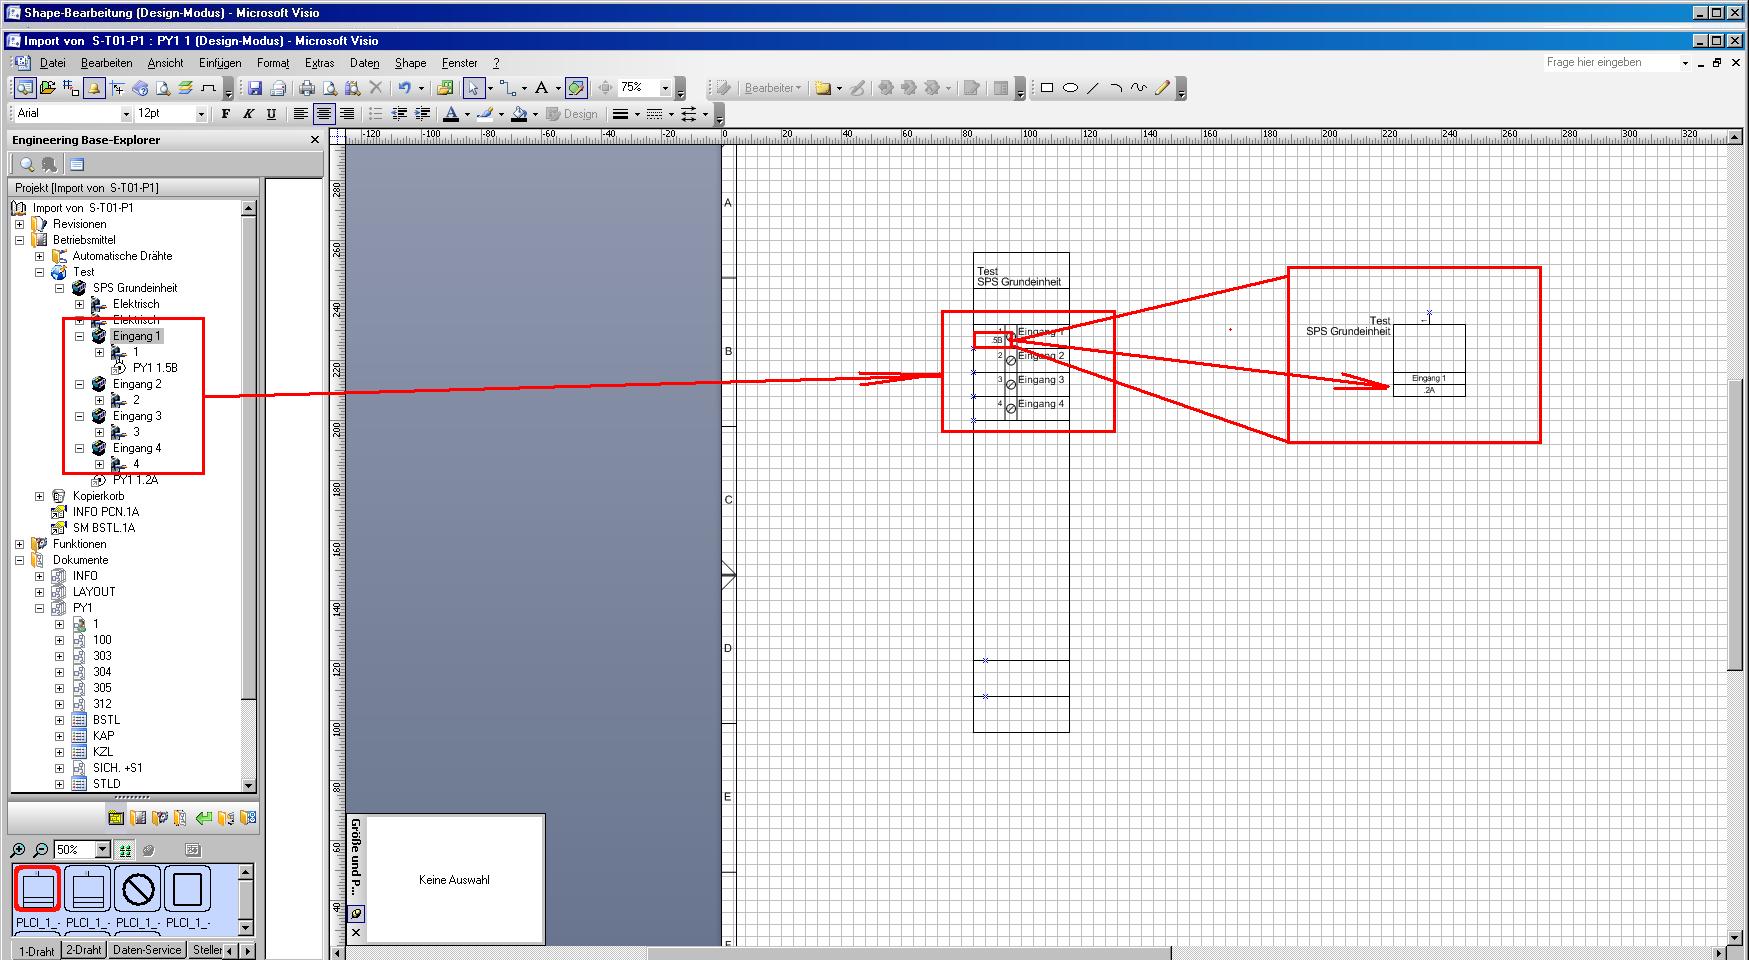Select Eingang 3 in tree
The height and width of the screenshot is (960, 1749).
coord(137,416)
